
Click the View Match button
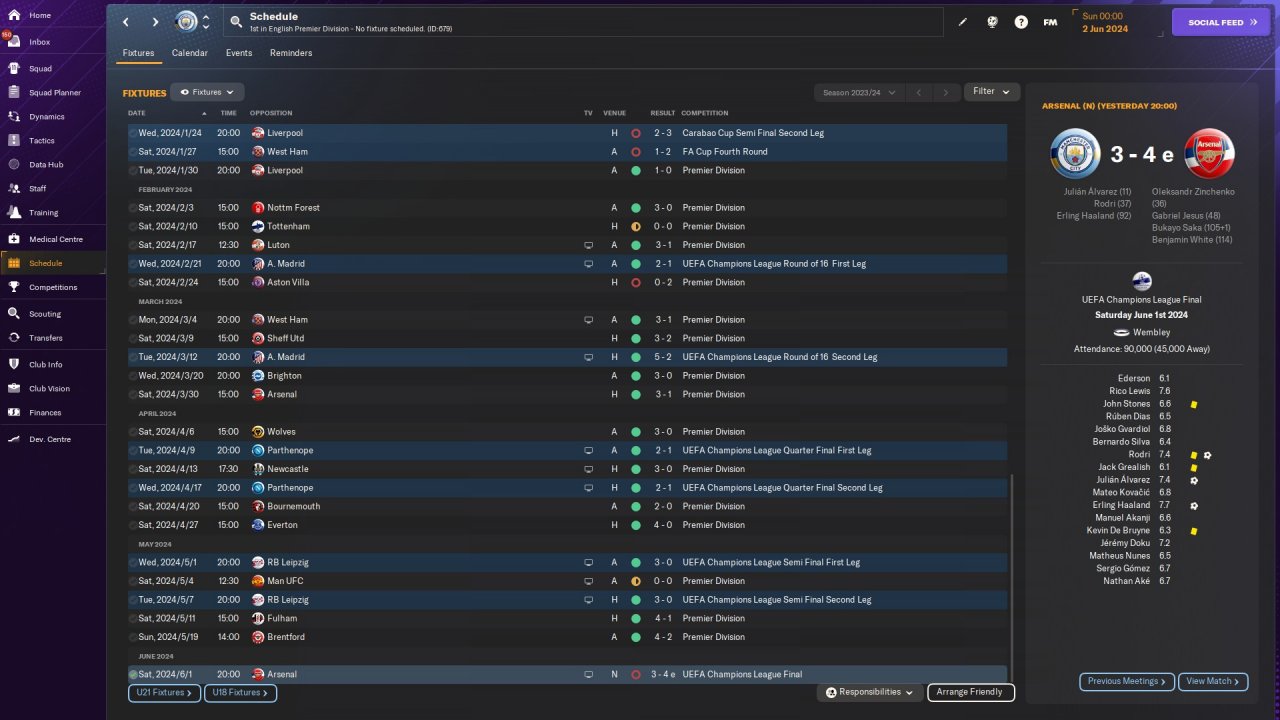coord(1213,681)
